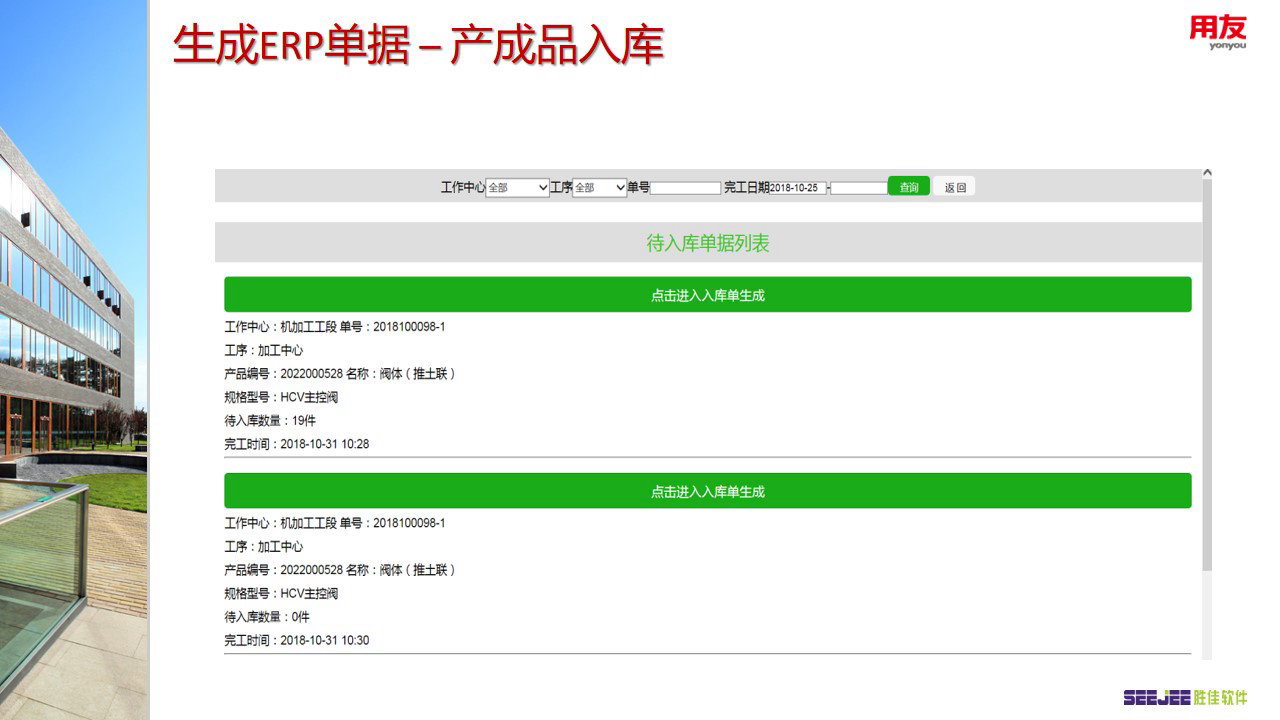This screenshot has height=720, width=1280.
Task: Click the SEEJEE 胜佳软件 logo
Action: (x=1185, y=697)
